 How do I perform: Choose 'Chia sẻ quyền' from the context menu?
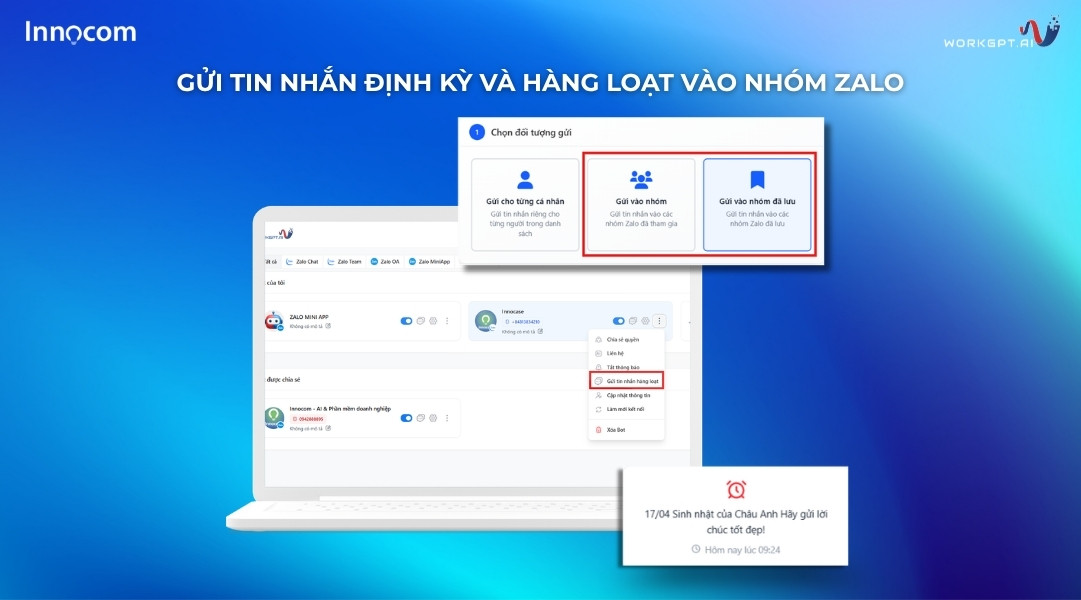pyautogui.click(x=626, y=339)
